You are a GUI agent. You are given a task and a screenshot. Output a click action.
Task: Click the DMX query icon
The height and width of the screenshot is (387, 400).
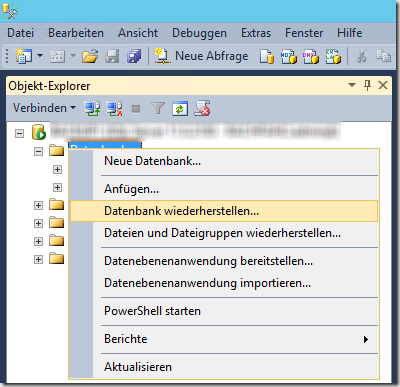point(311,56)
